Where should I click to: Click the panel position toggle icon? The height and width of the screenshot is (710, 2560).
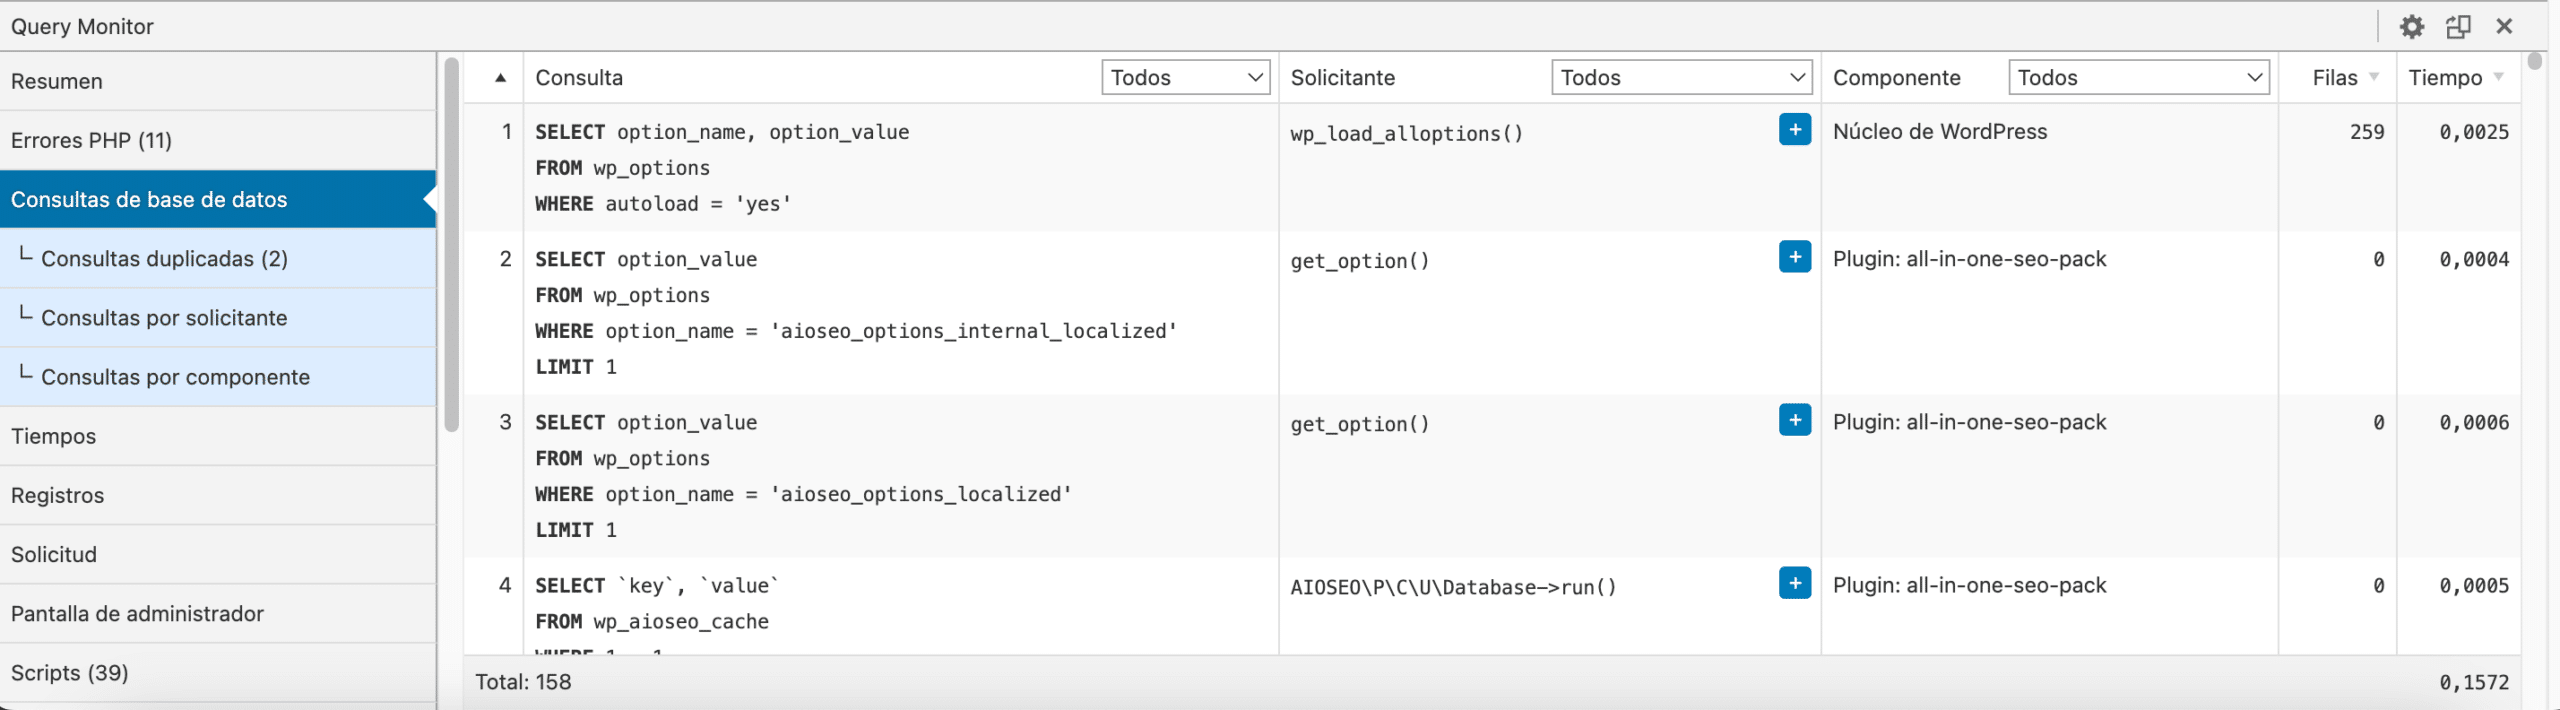2458,27
